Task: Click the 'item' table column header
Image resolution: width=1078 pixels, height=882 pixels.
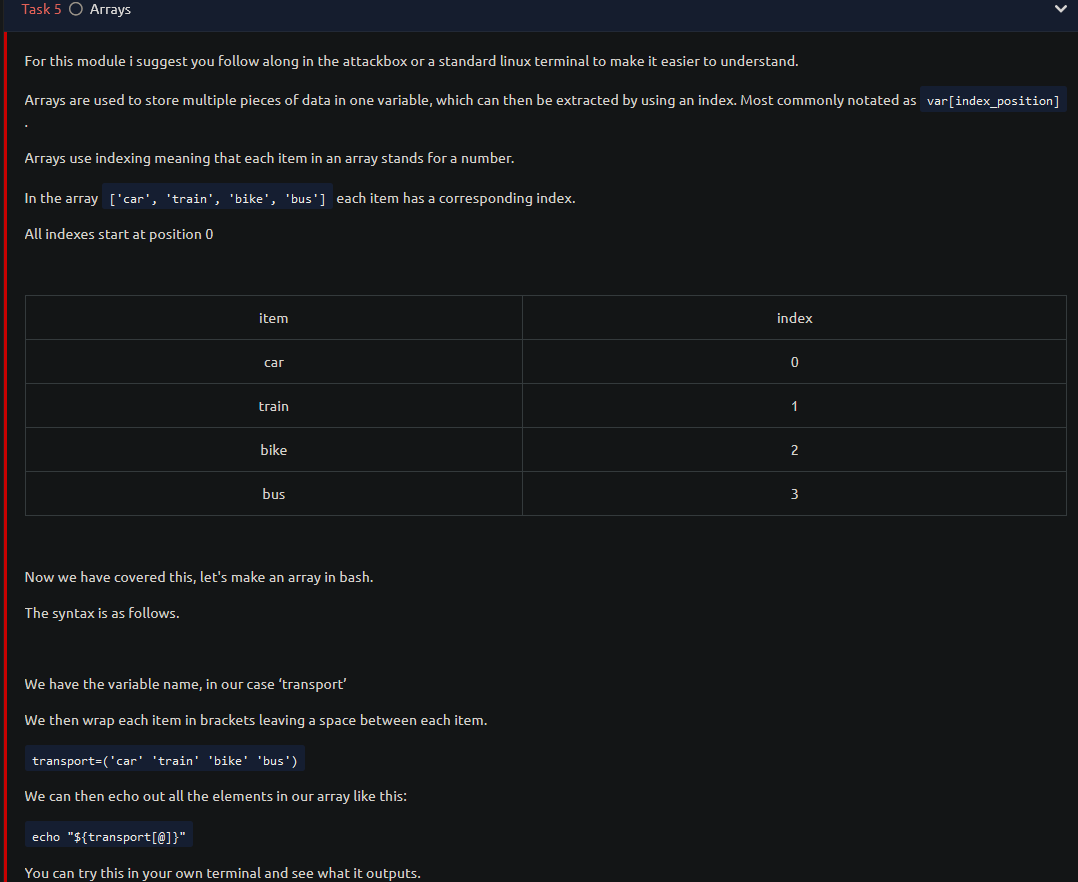Action: 274,318
